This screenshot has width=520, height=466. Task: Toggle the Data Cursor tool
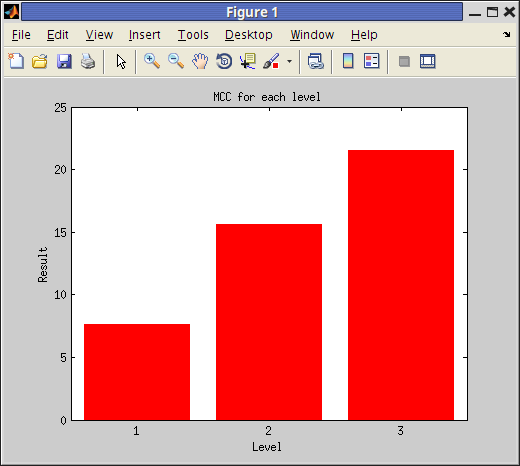(248, 61)
